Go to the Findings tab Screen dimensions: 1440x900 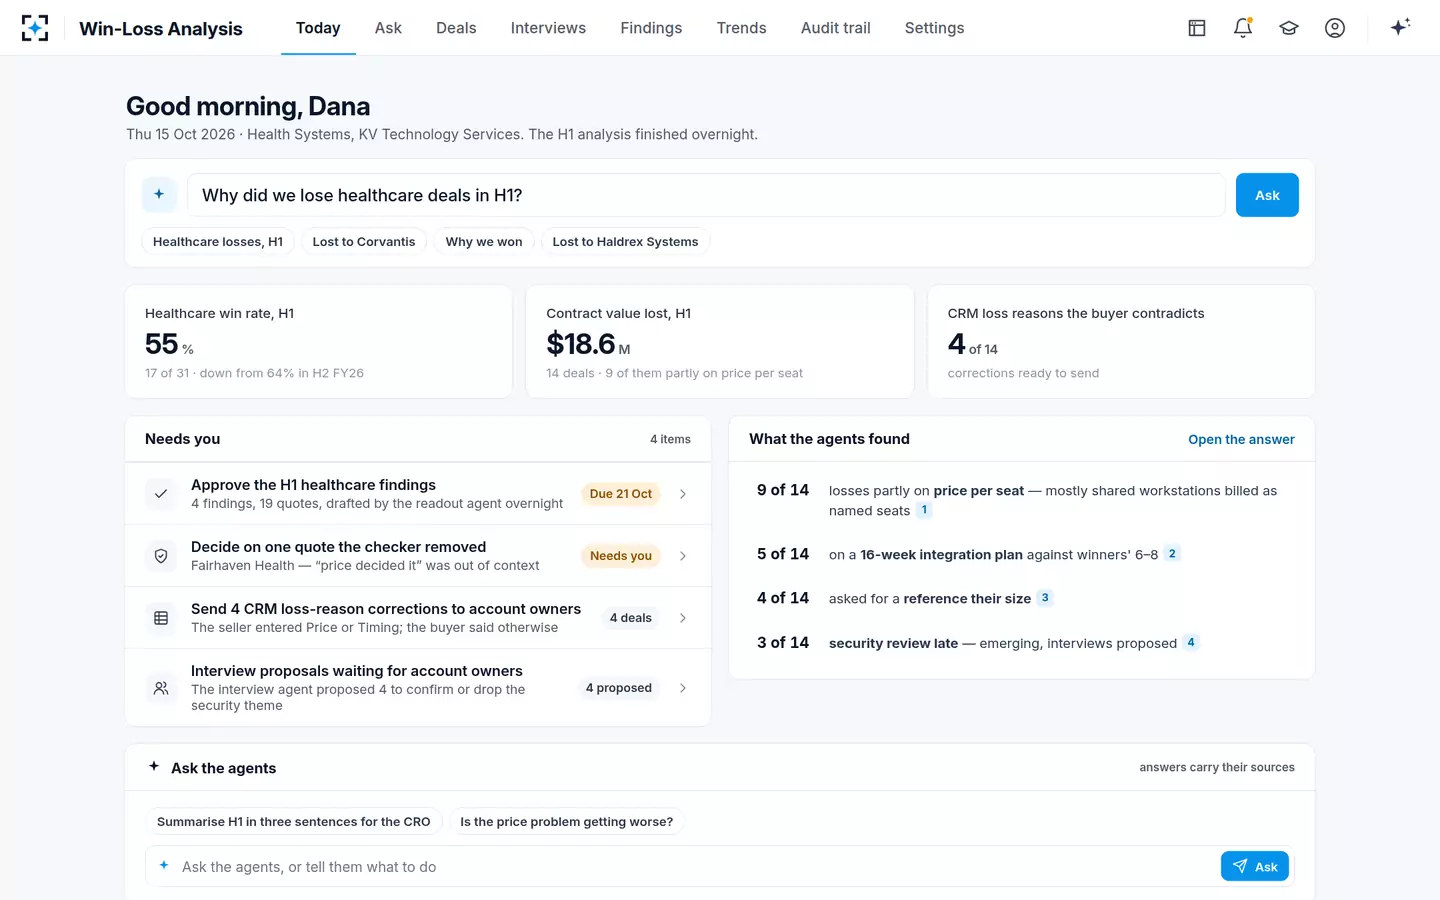(651, 28)
